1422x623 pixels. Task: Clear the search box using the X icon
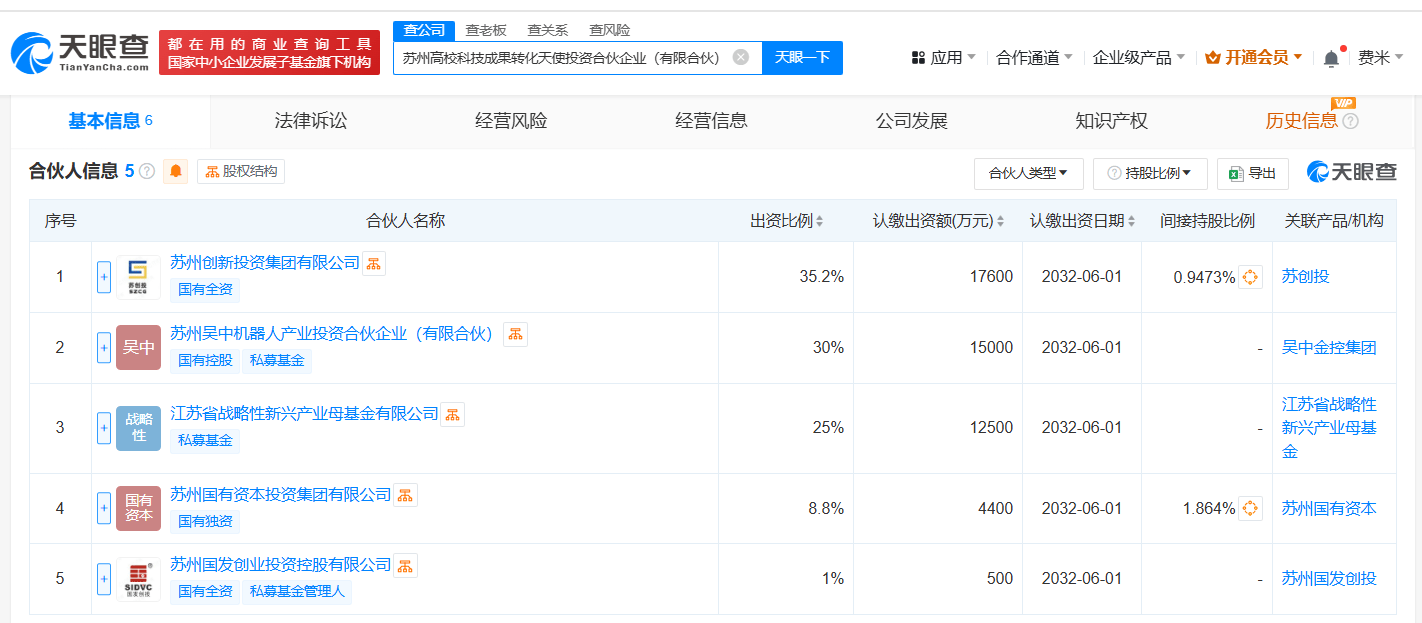(740, 57)
